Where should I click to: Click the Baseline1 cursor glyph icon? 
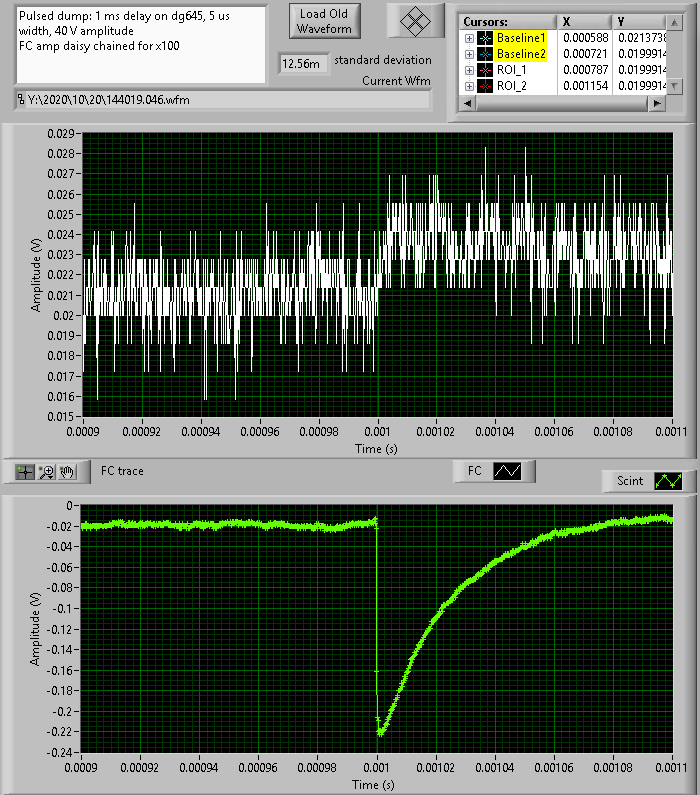pyautogui.click(x=484, y=37)
